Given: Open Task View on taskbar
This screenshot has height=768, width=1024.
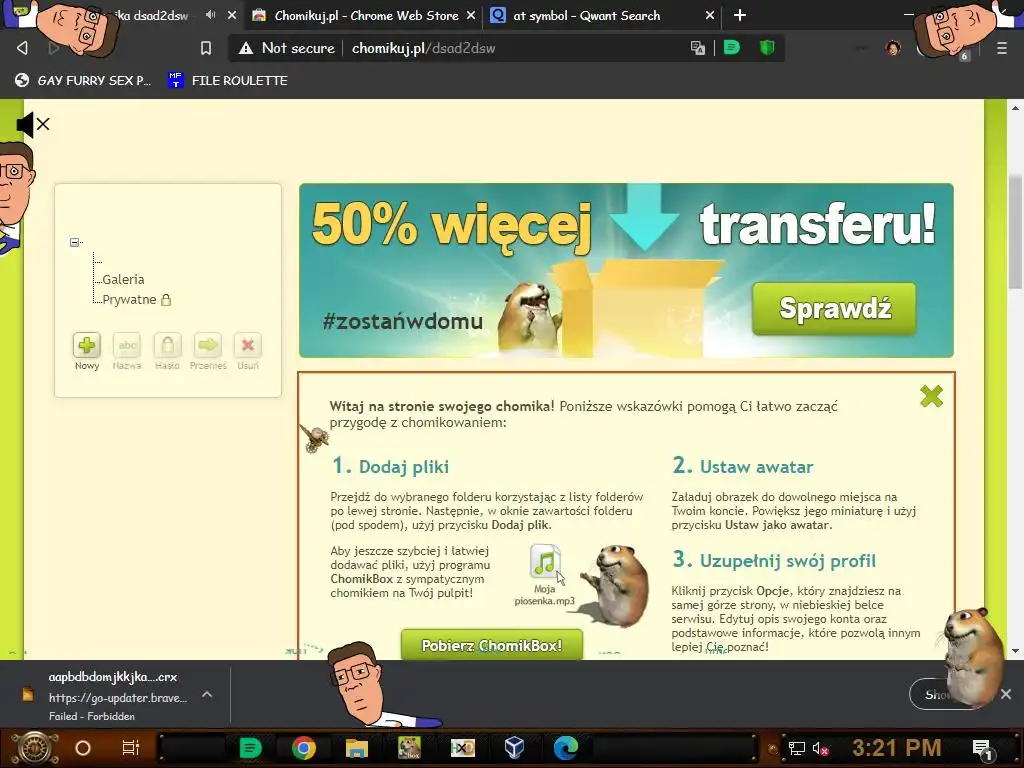Looking at the screenshot, I should [x=131, y=748].
